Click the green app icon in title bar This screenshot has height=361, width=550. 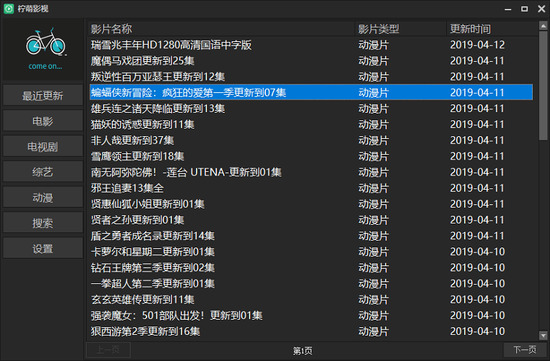[8, 8]
